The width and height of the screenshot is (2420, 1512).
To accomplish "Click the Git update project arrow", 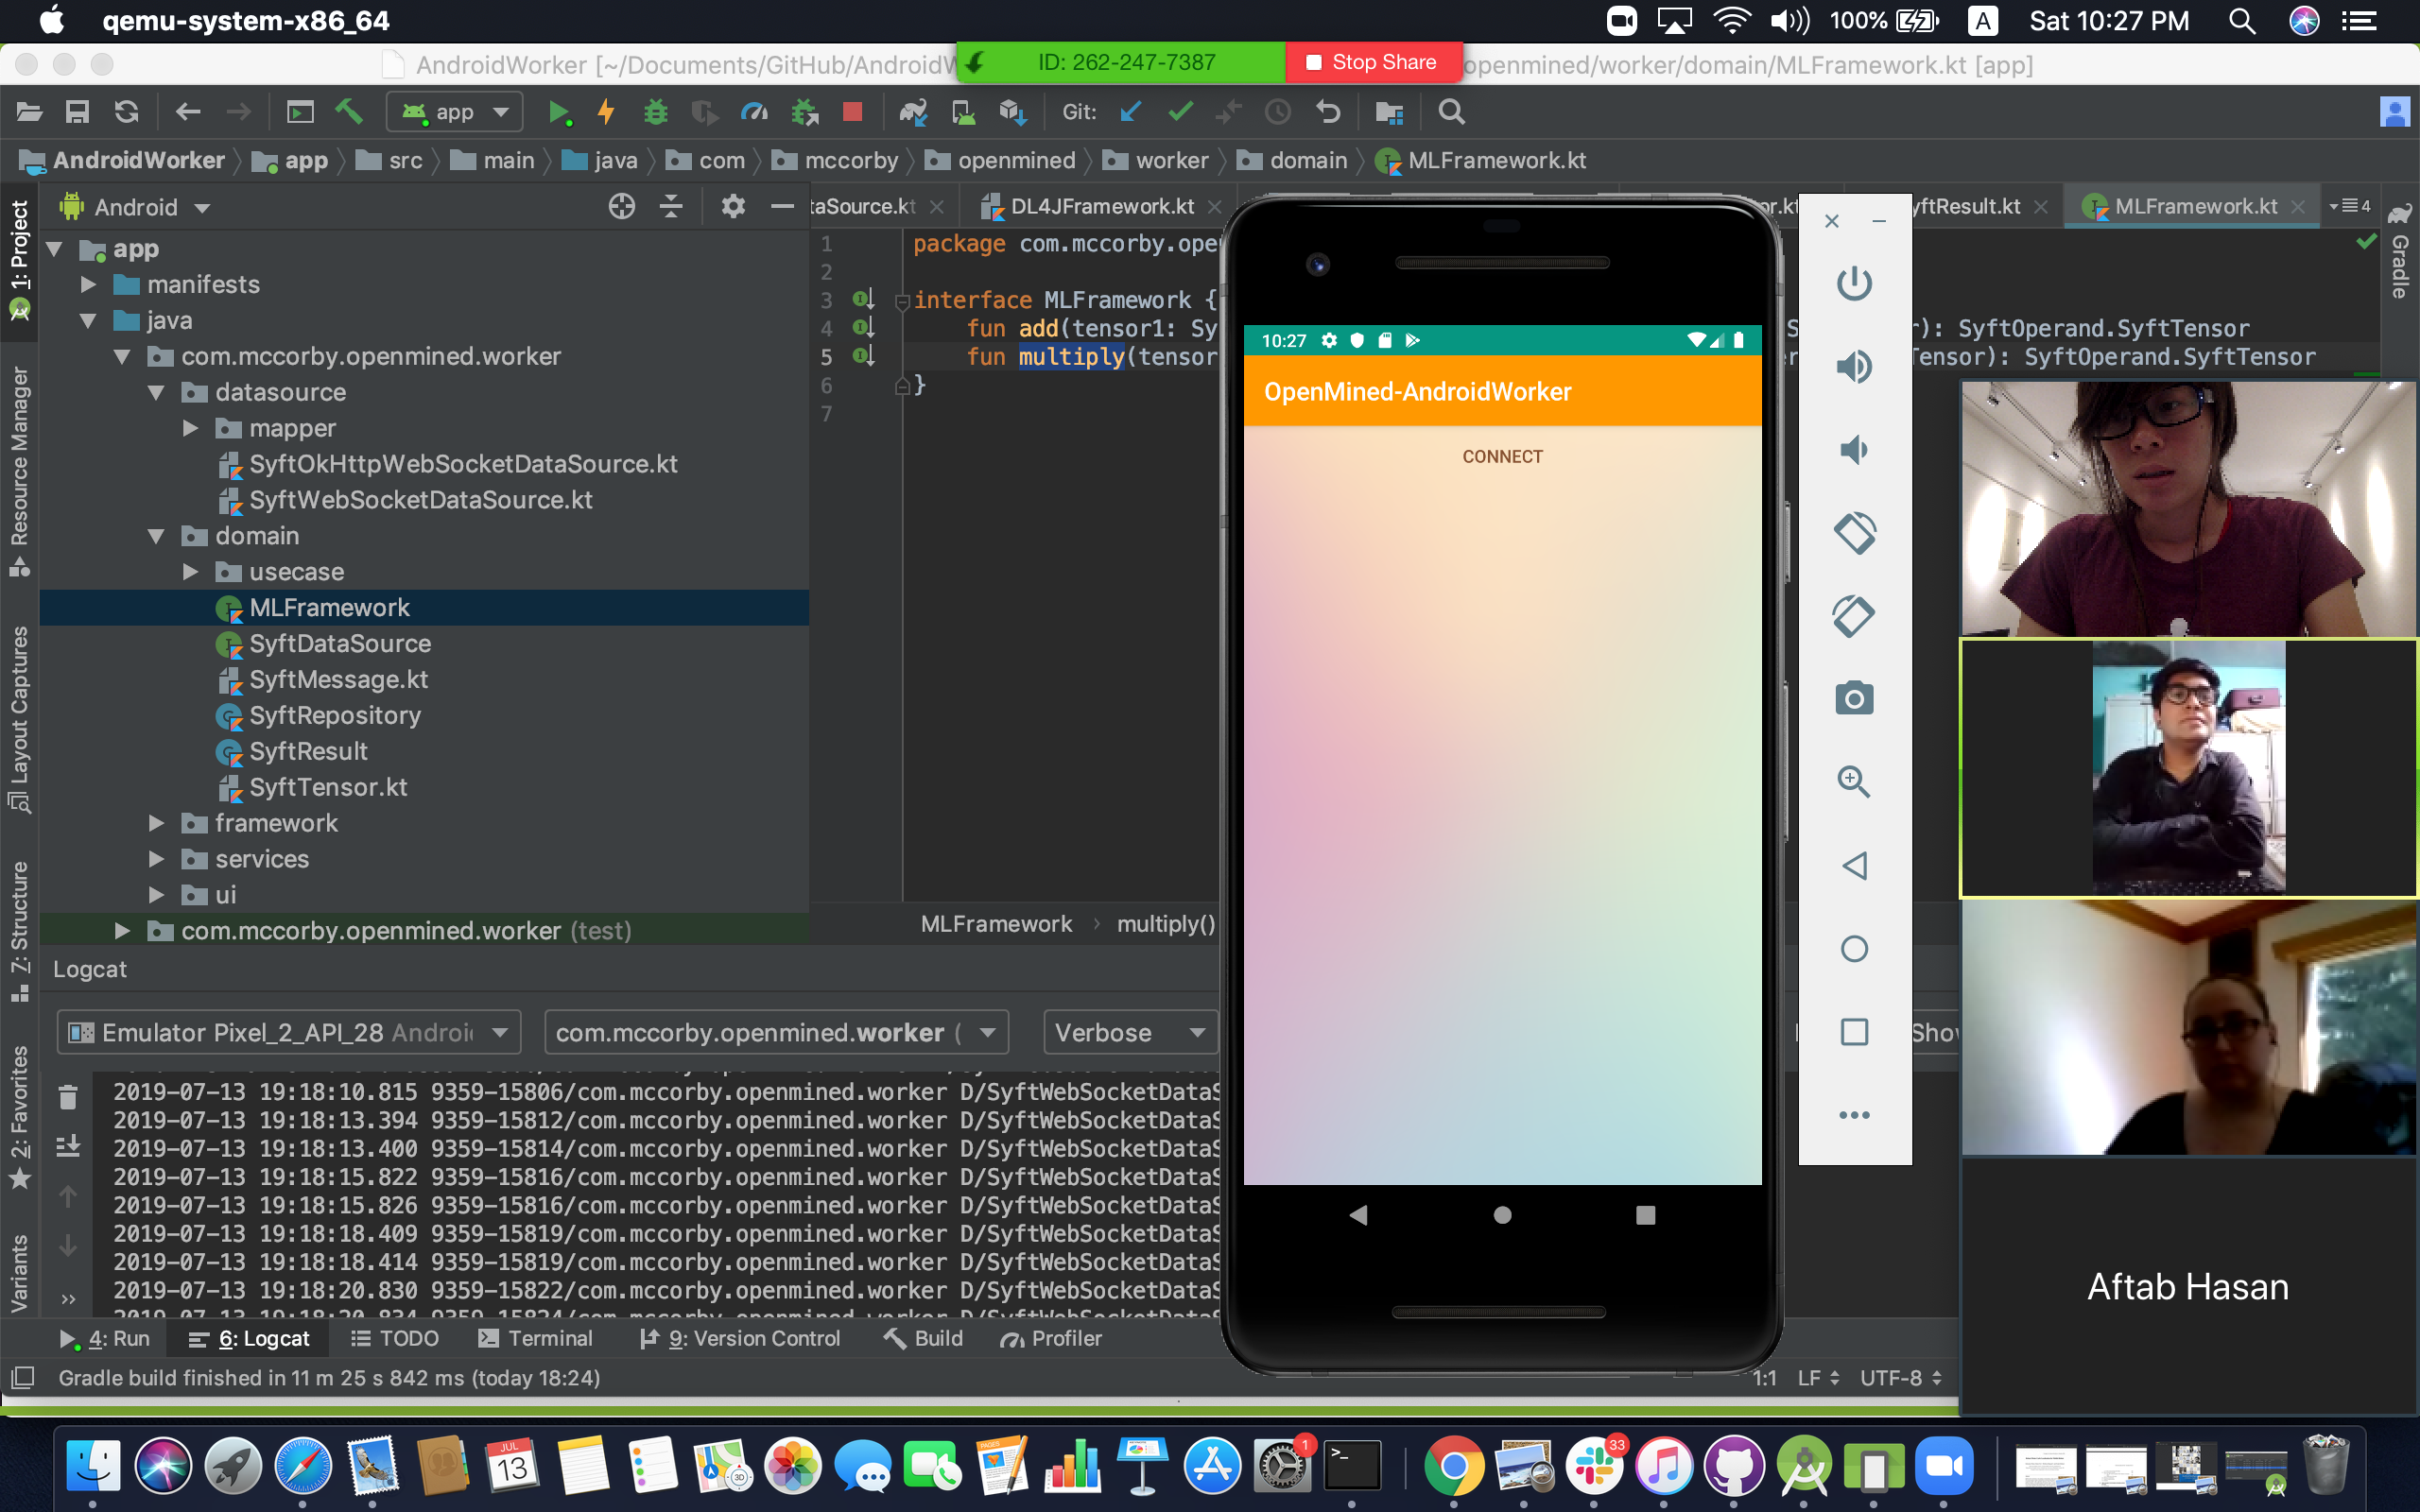I will point(1131,112).
